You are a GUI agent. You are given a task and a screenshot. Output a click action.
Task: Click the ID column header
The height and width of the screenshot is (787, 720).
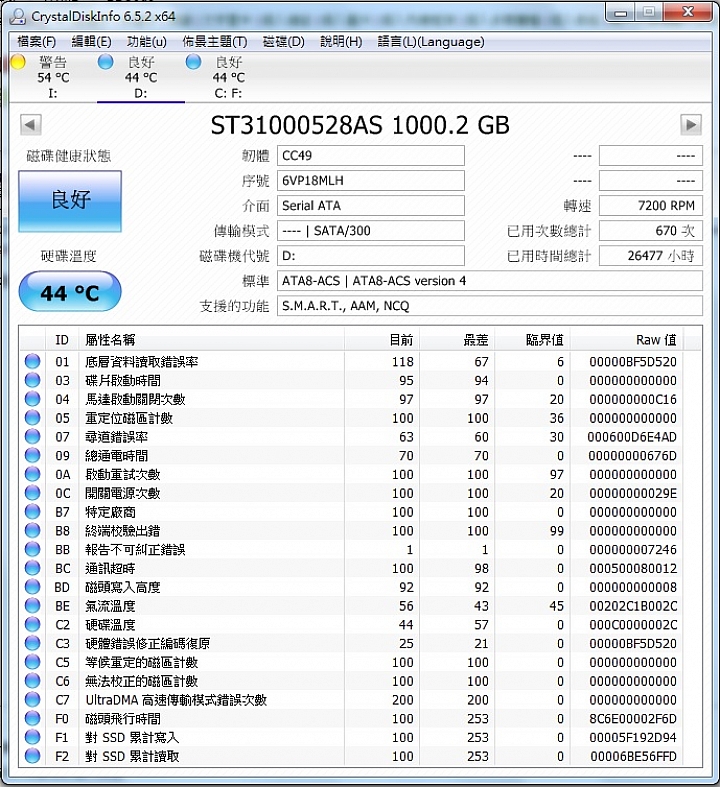pos(62,340)
